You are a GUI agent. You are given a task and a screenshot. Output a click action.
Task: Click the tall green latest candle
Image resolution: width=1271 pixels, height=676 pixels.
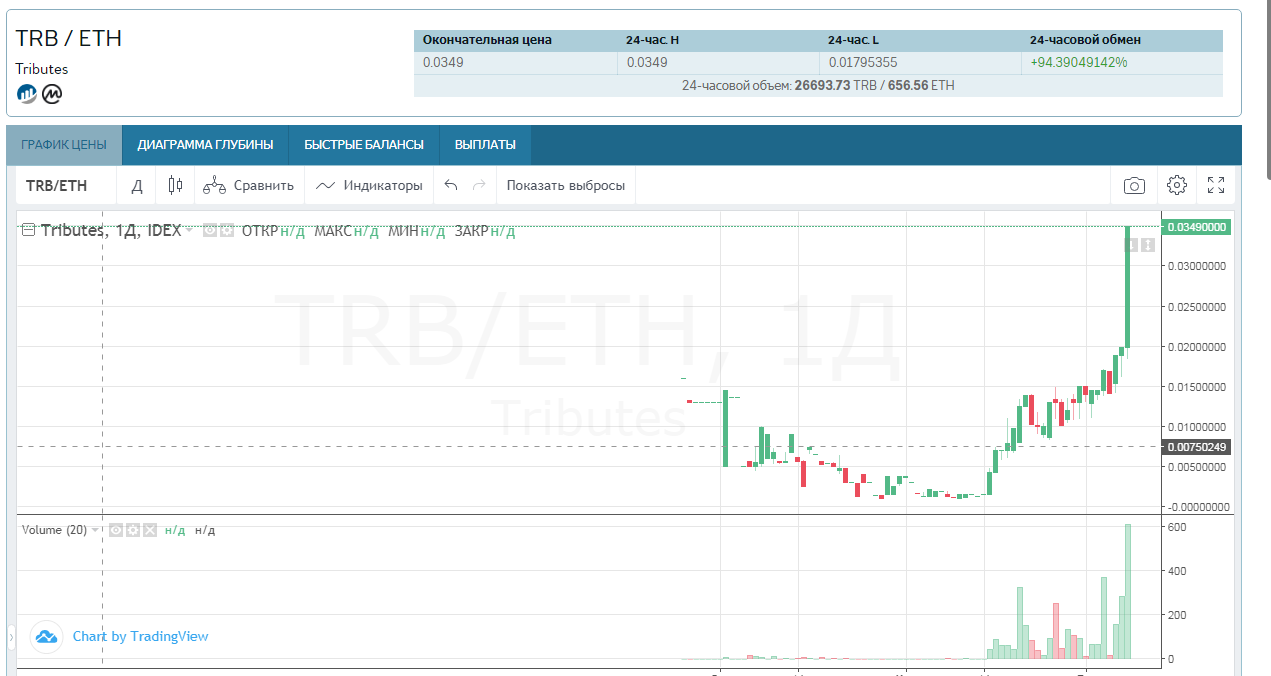[1127, 287]
